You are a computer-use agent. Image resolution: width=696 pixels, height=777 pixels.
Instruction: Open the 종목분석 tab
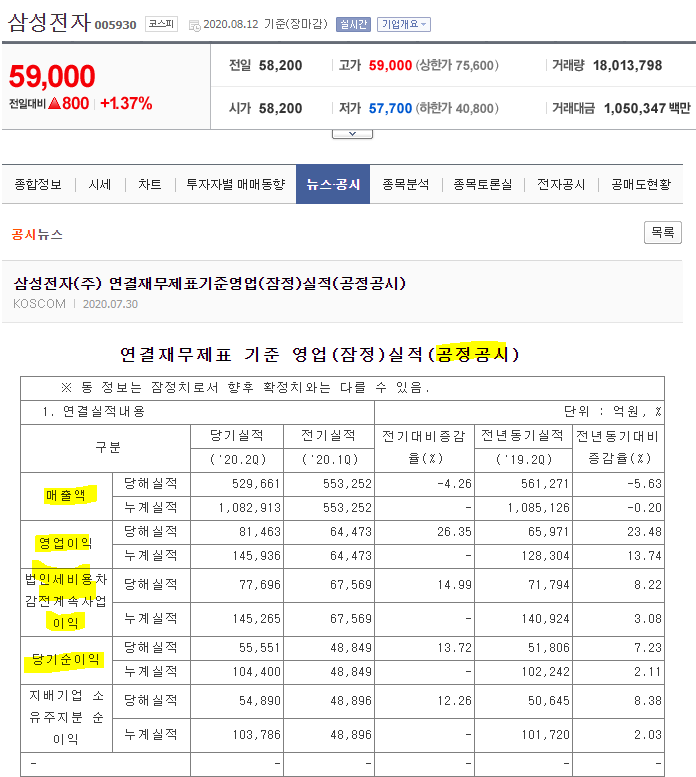406,184
